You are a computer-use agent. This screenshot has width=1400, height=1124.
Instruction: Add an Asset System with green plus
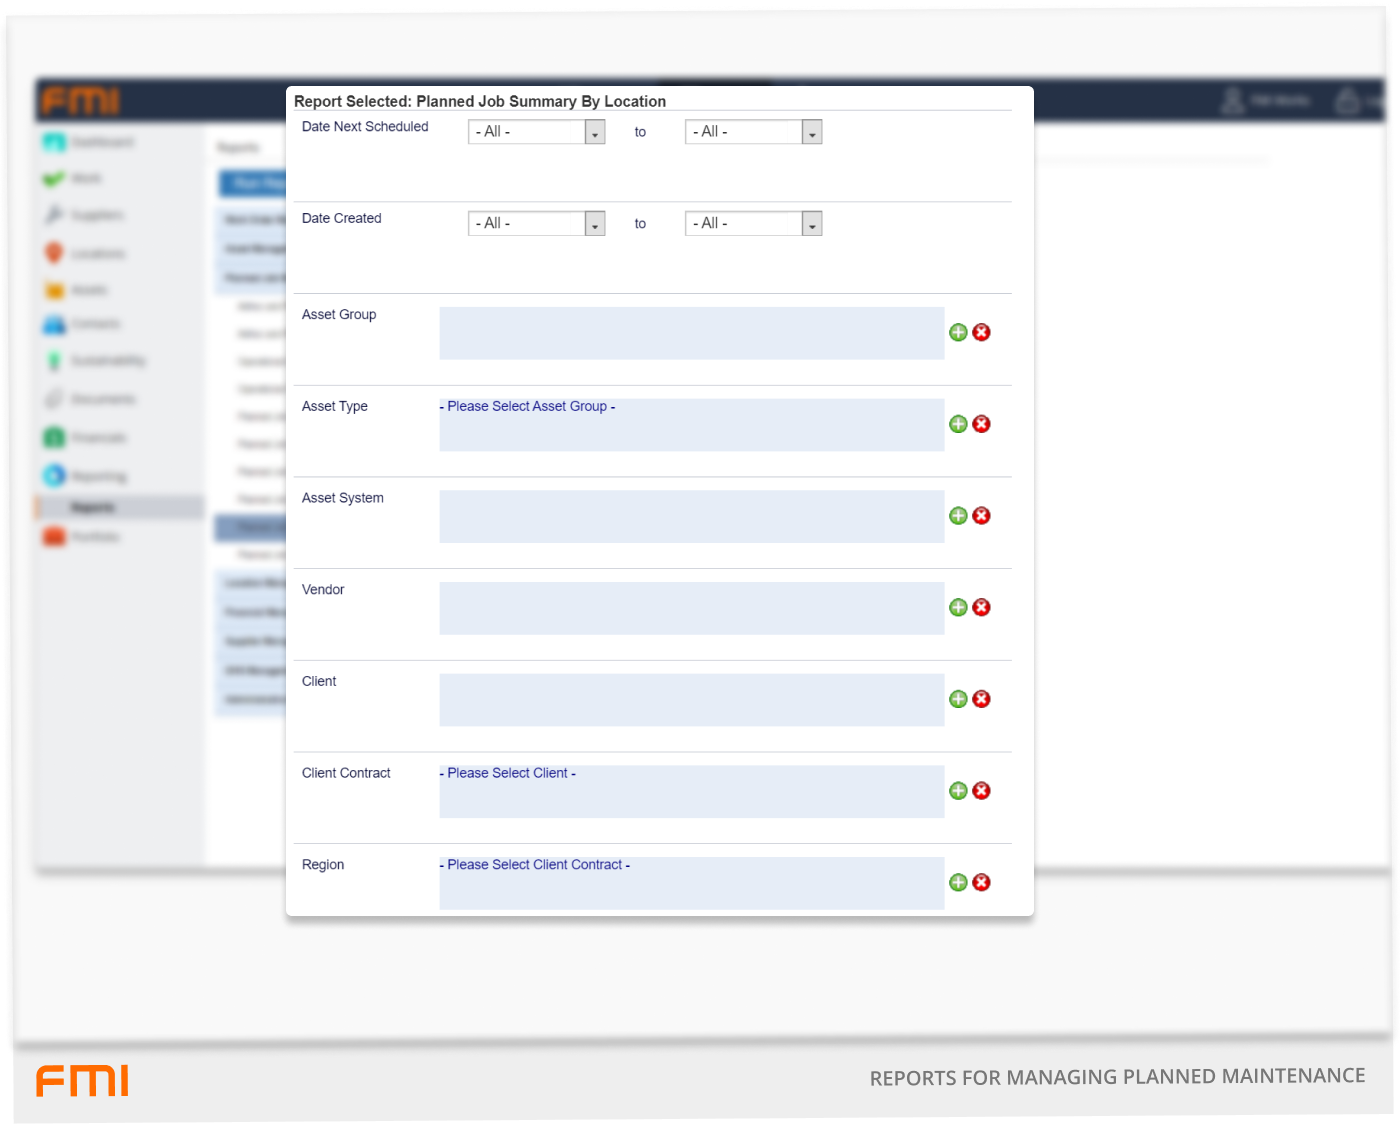pos(958,516)
